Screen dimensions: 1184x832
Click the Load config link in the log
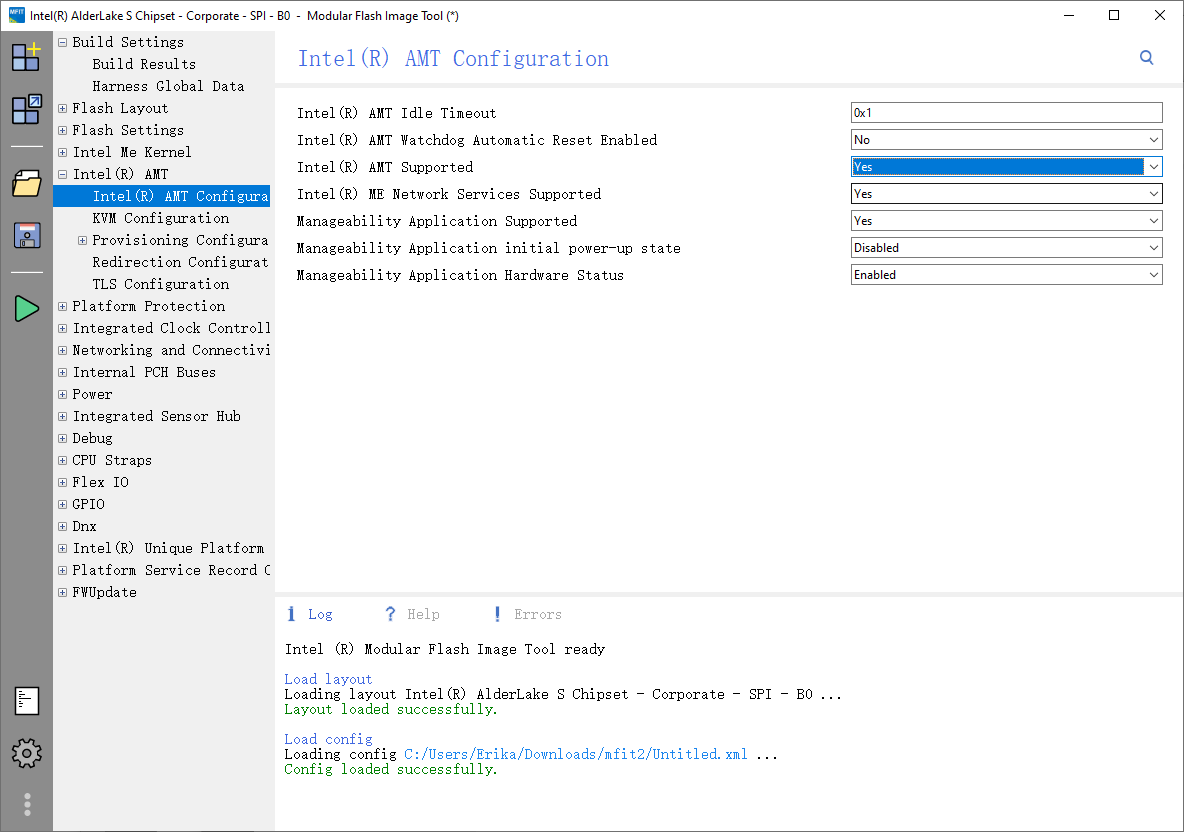(x=328, y=738)
